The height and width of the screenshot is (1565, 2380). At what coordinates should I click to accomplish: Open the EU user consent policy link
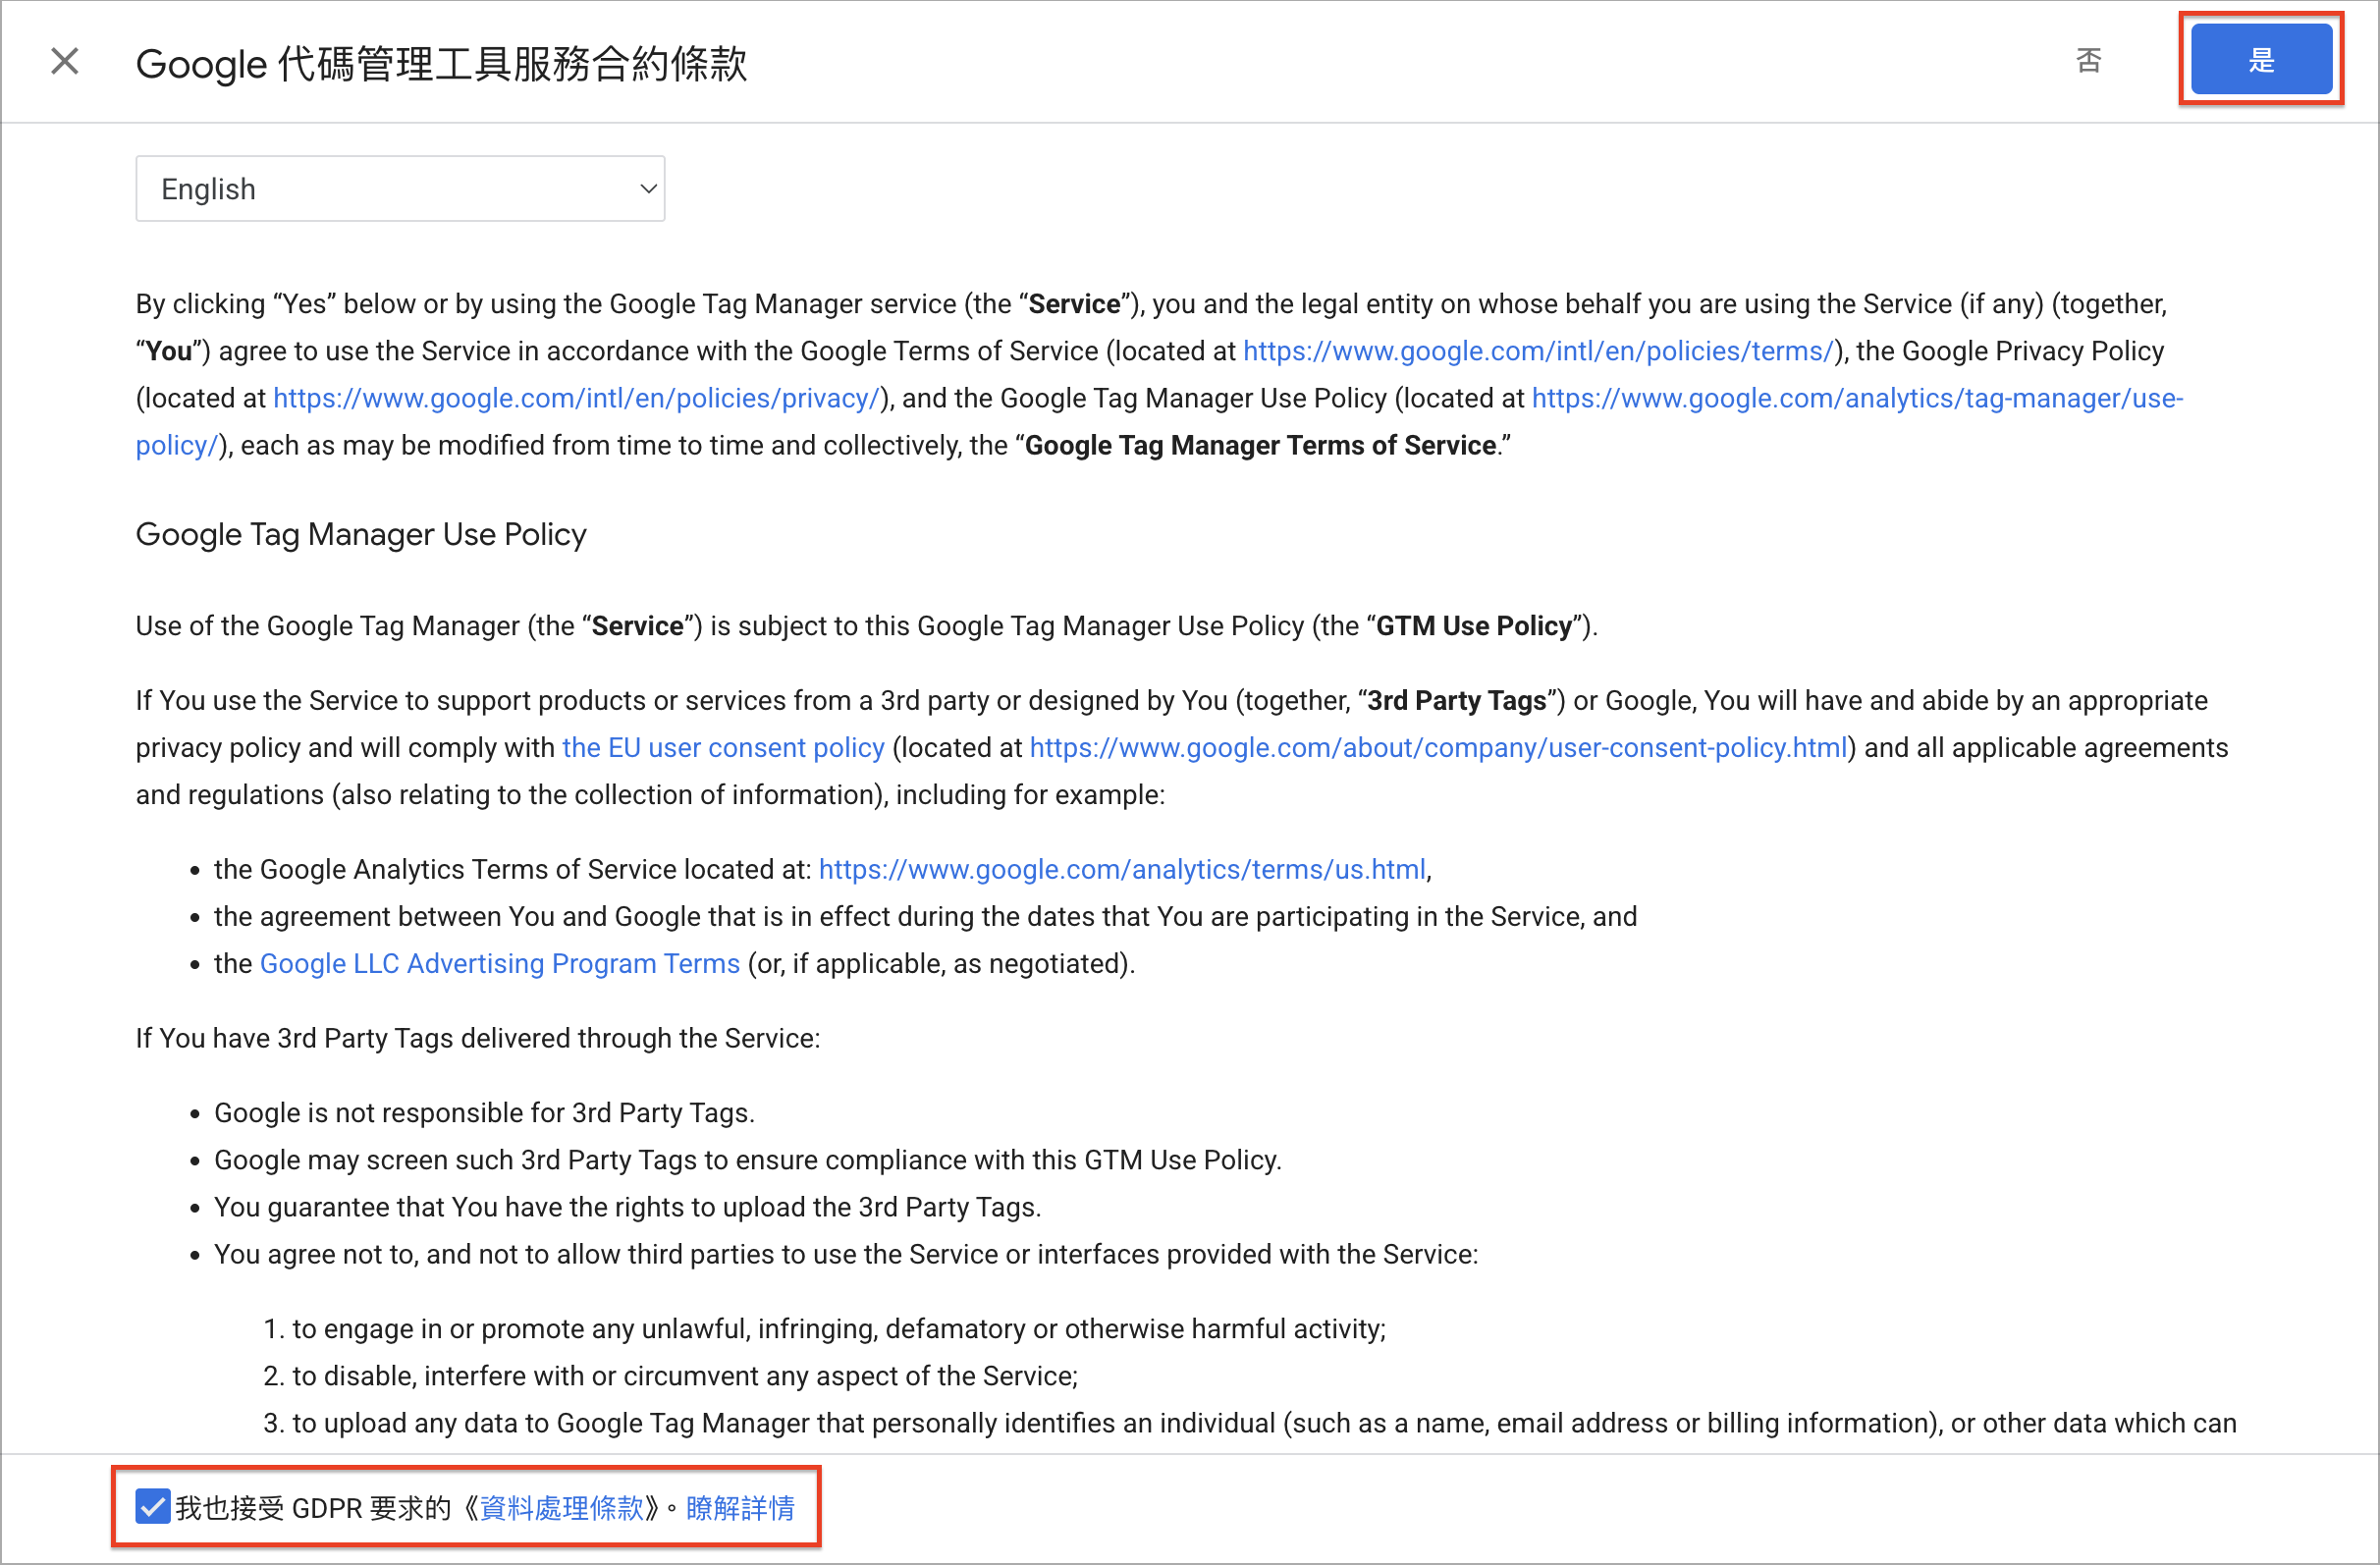point(723,748)
